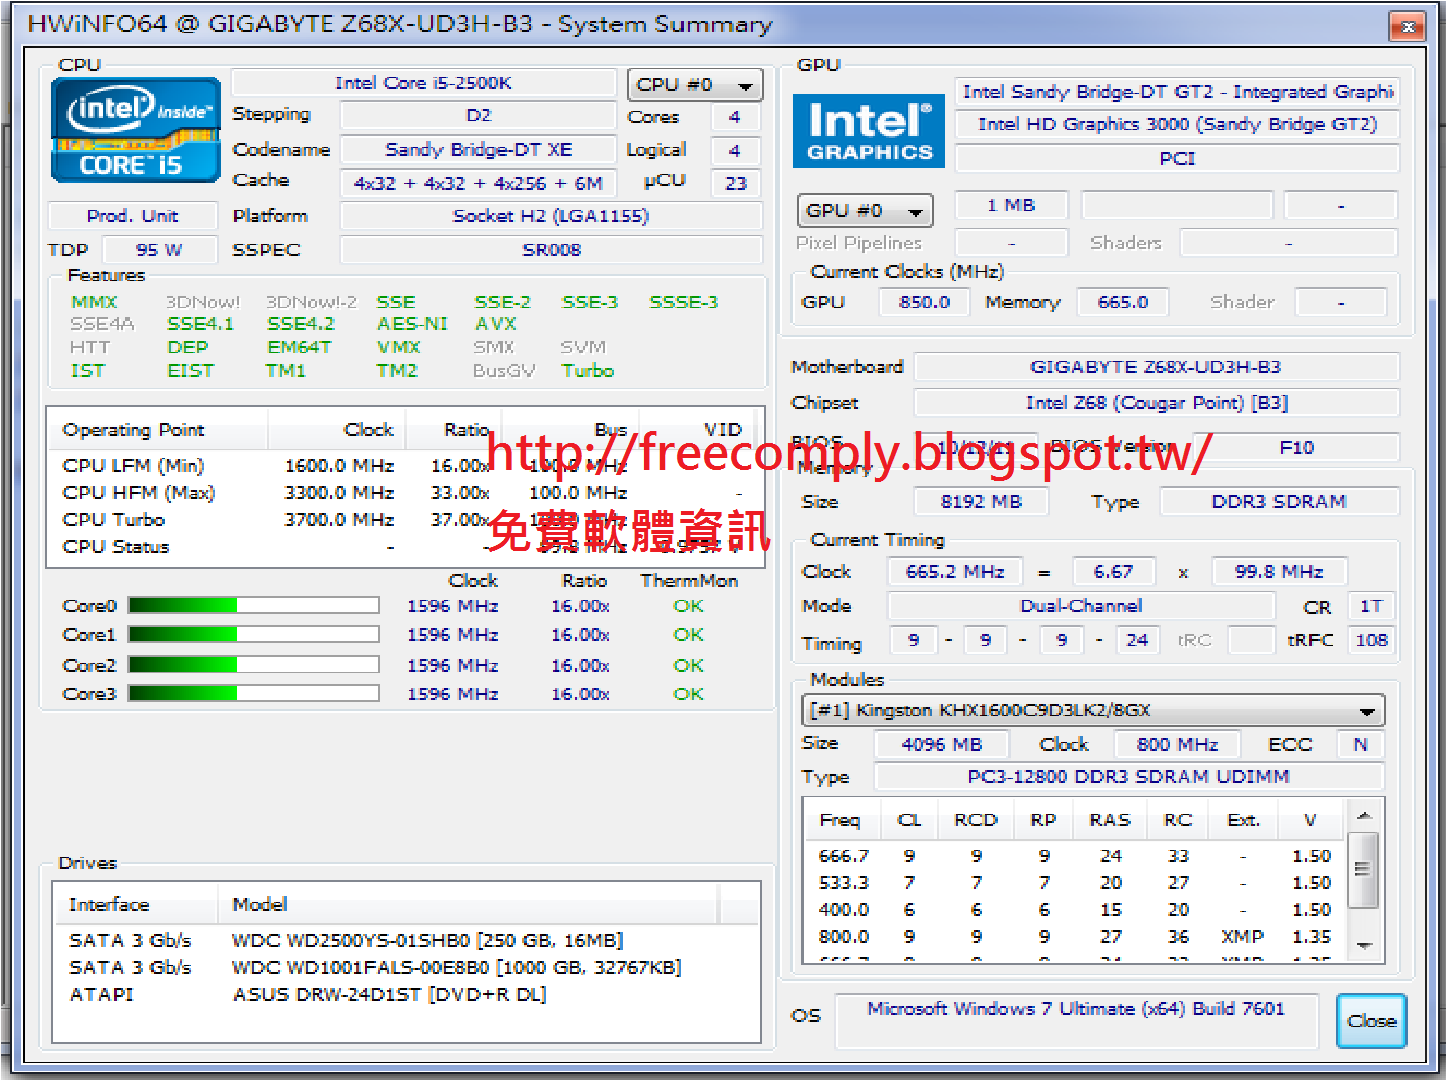This screenshot has width=1446, height=1080.
Task: Click the 533.3 frequency timing row
Action: 1076,883
